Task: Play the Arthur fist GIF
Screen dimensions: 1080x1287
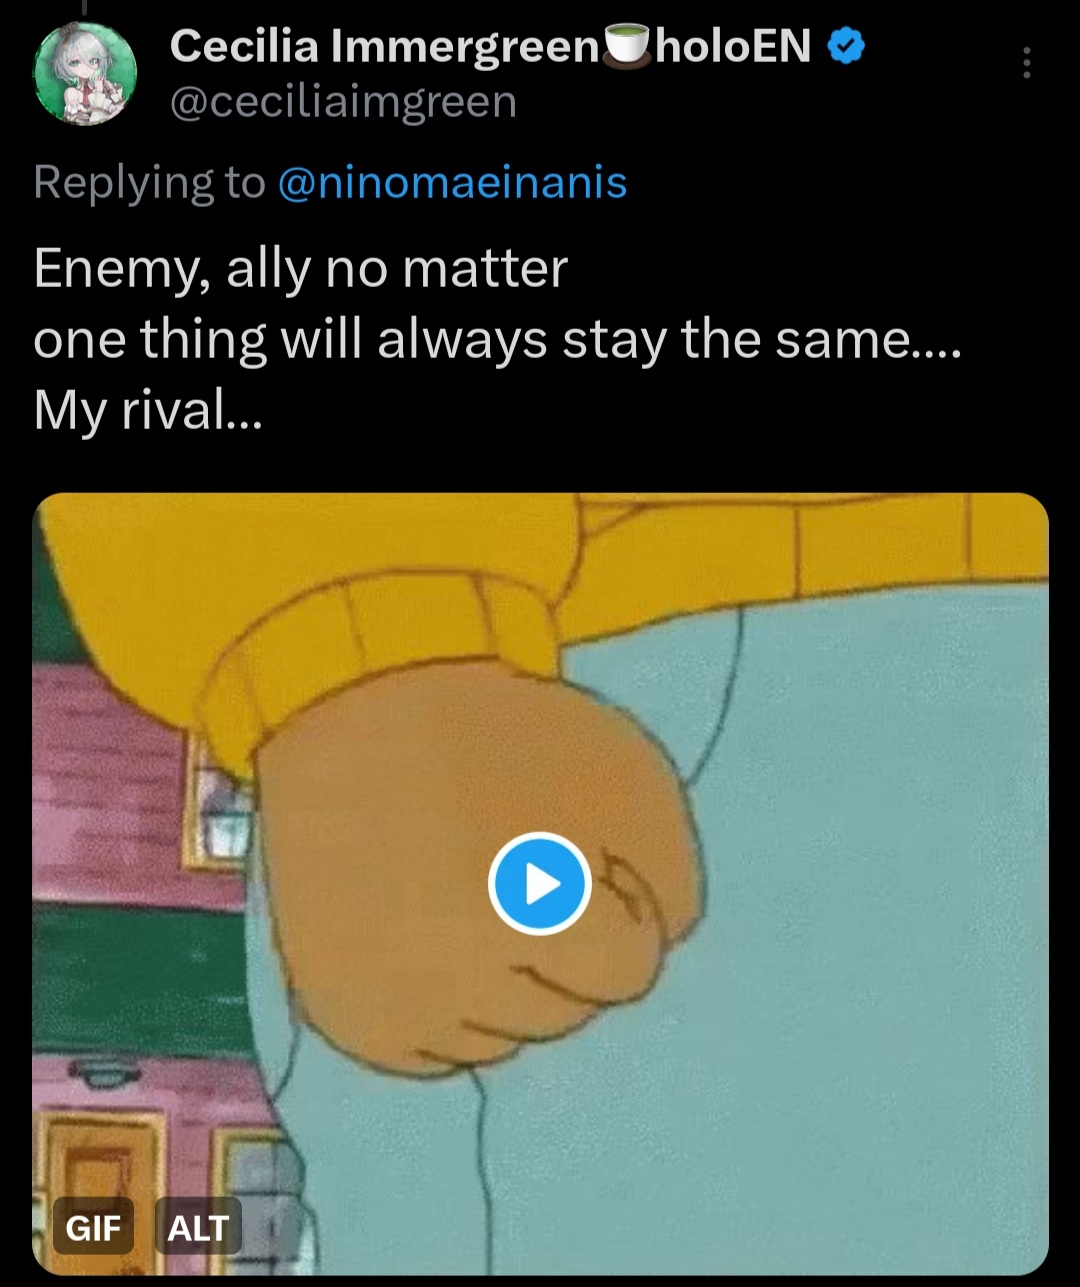Action: pyautogui.click(x=540, y=884)
